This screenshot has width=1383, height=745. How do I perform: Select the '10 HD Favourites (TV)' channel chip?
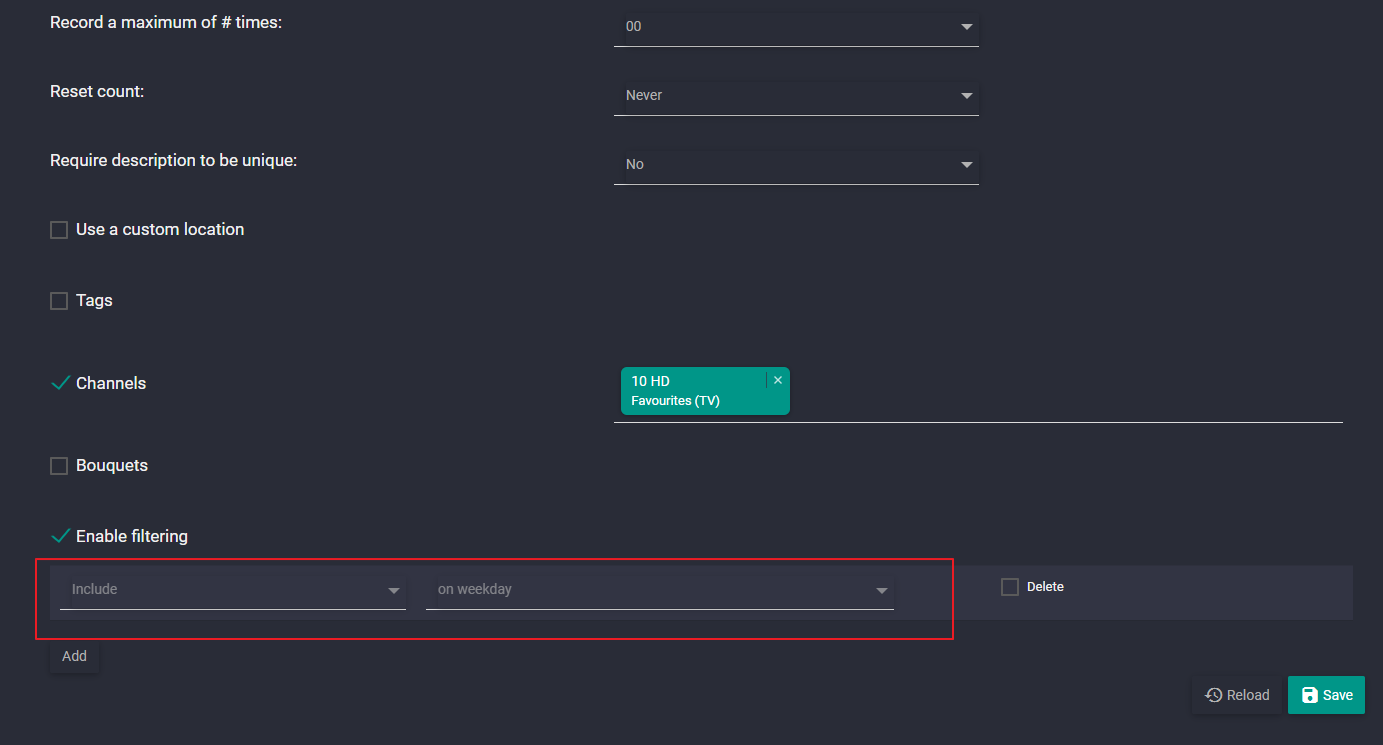tap(695, 390)
